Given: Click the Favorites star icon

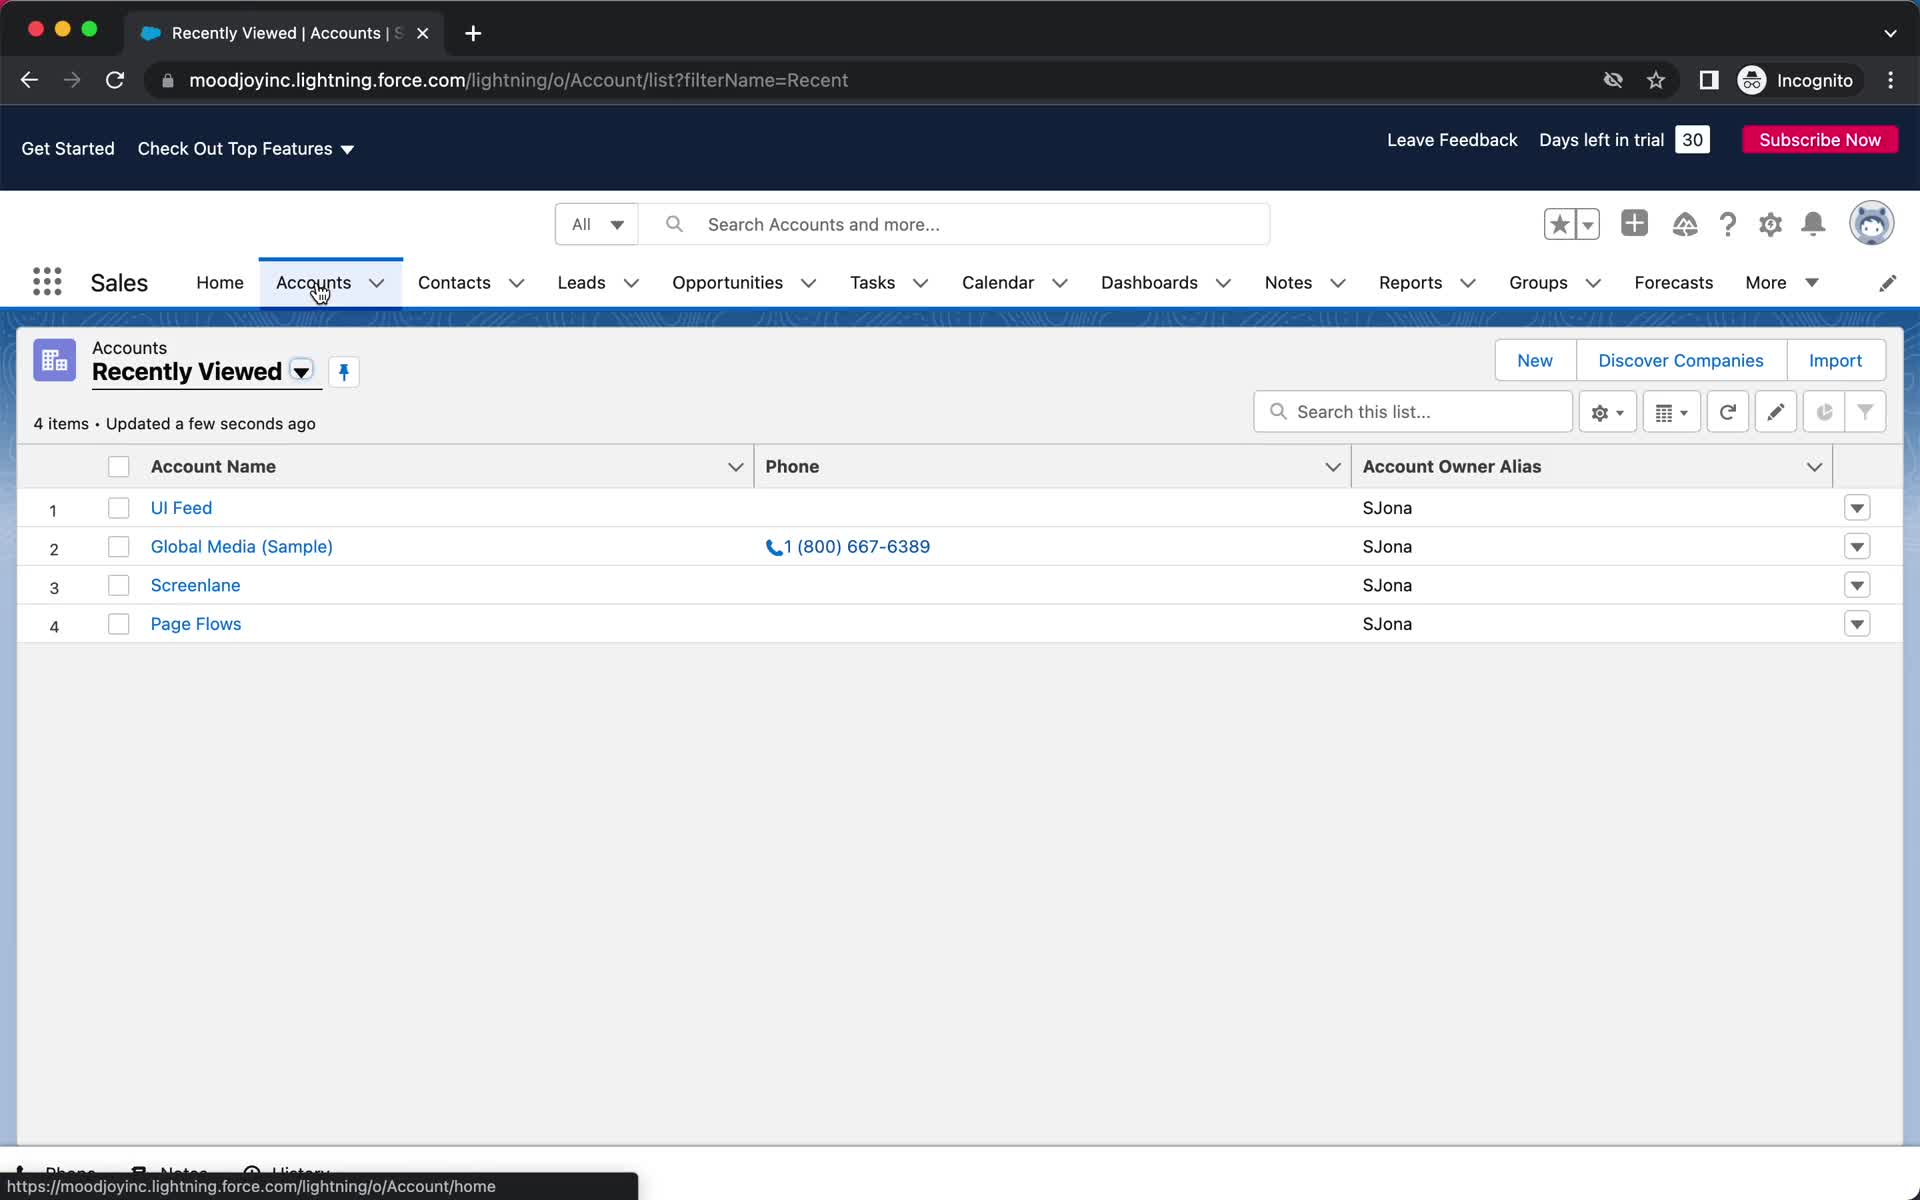Looking at the screenshot, I should tap(1559, 224).
